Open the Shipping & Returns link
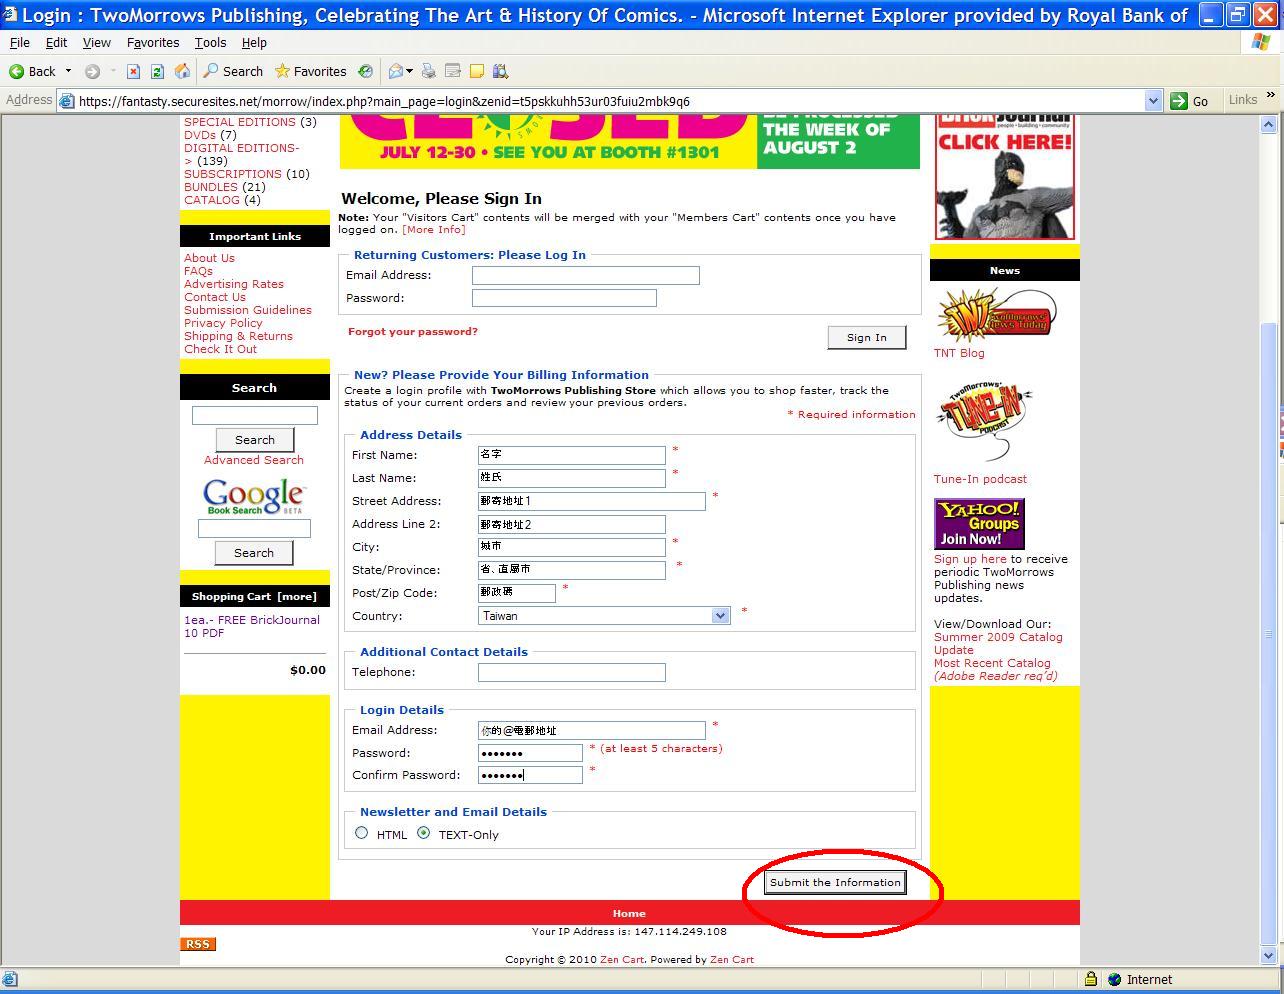Image resolution: width=1284 pixels, height=994 pixels. click(x=238, y=336)
